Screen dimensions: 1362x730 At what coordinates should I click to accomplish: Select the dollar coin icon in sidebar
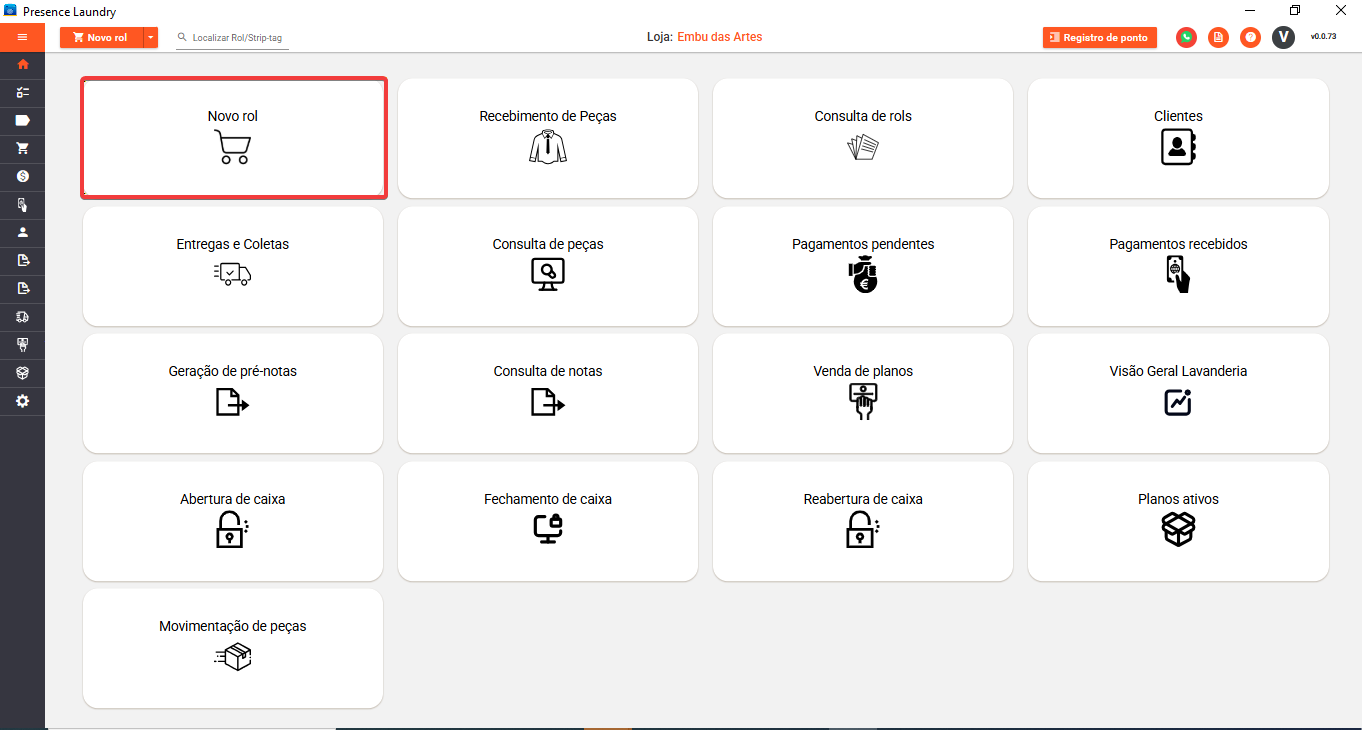click(x=23, y=176)
